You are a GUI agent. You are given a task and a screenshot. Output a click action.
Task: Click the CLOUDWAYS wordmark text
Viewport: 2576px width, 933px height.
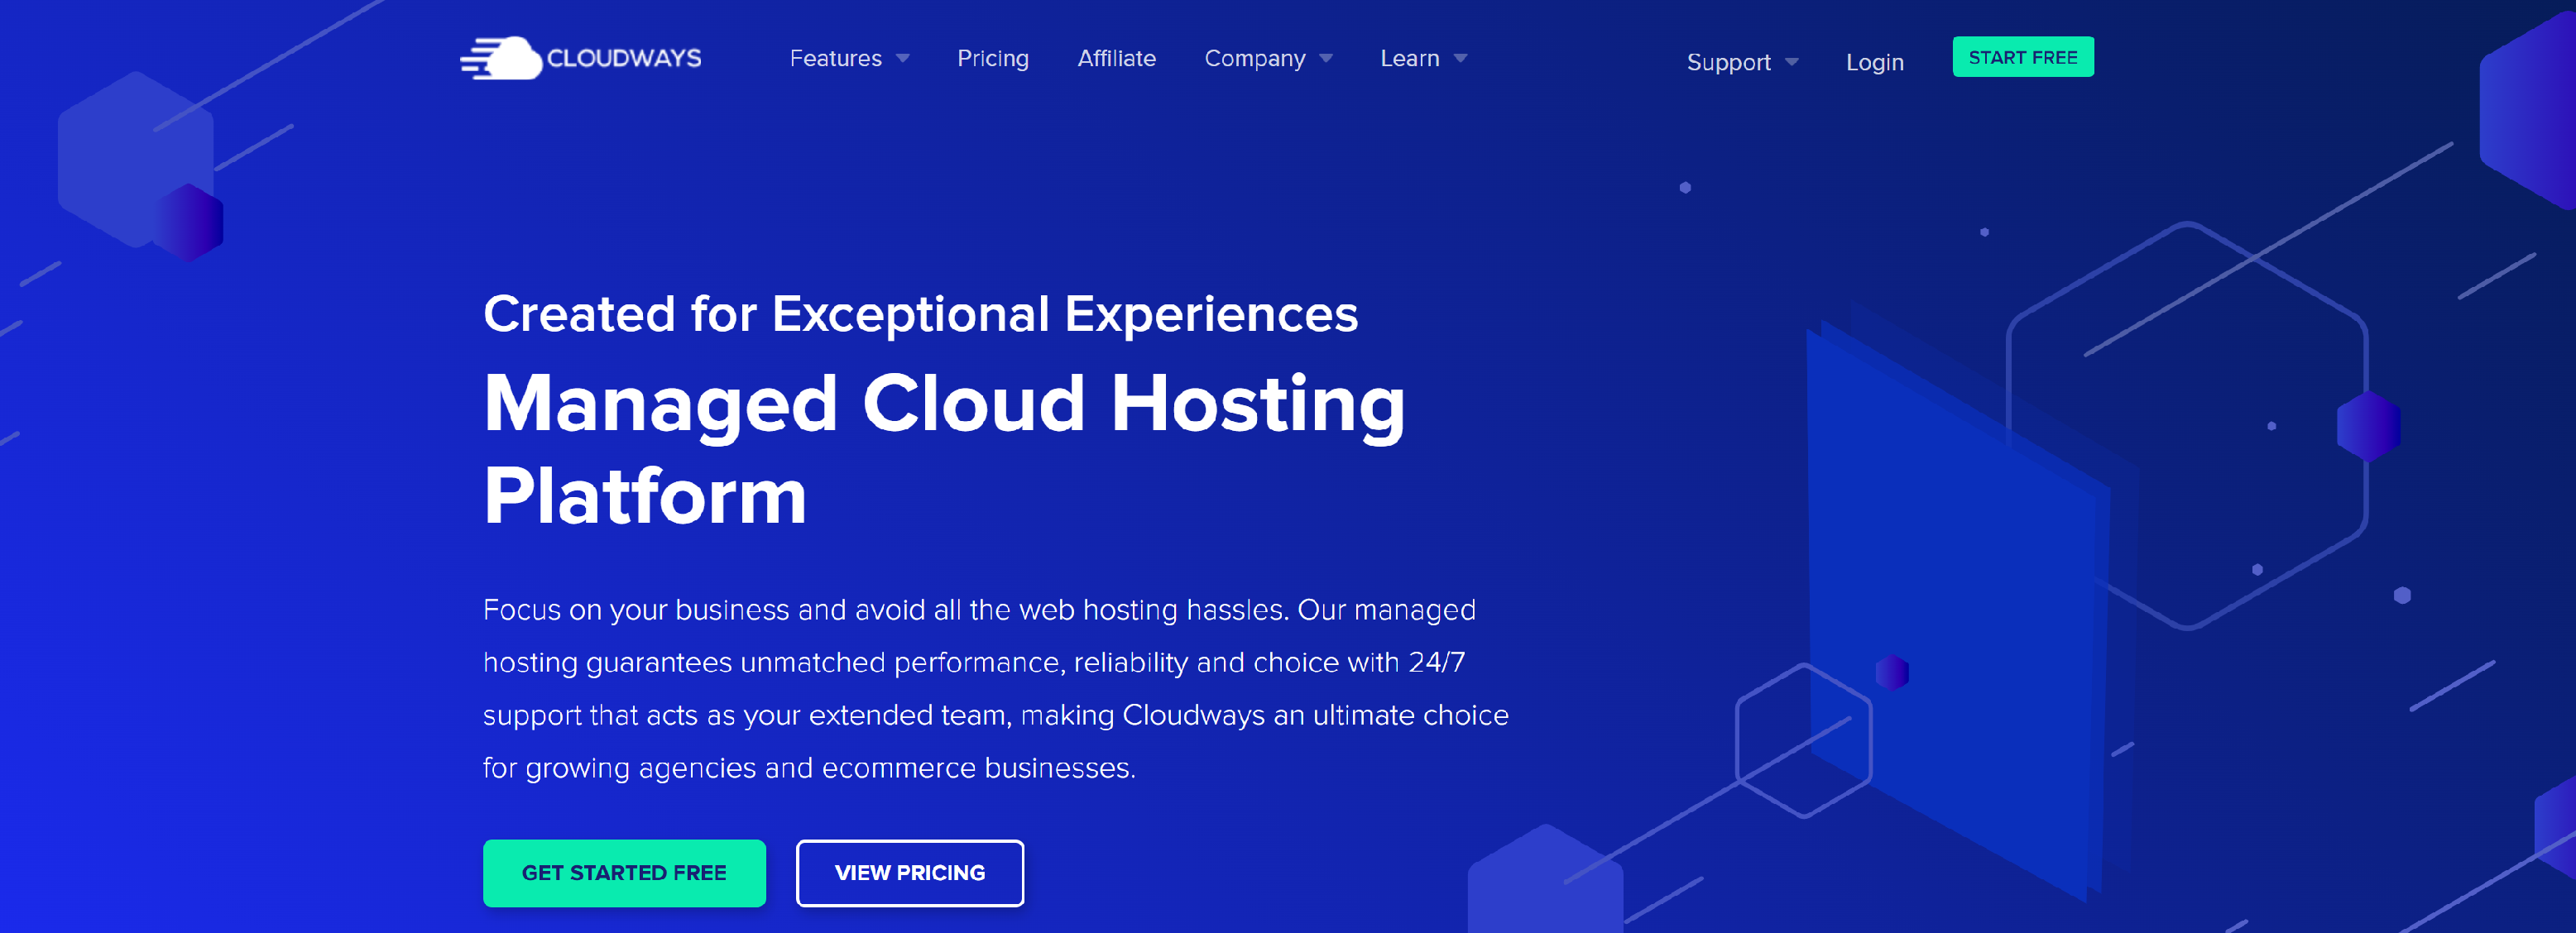[x=624, y=58]
